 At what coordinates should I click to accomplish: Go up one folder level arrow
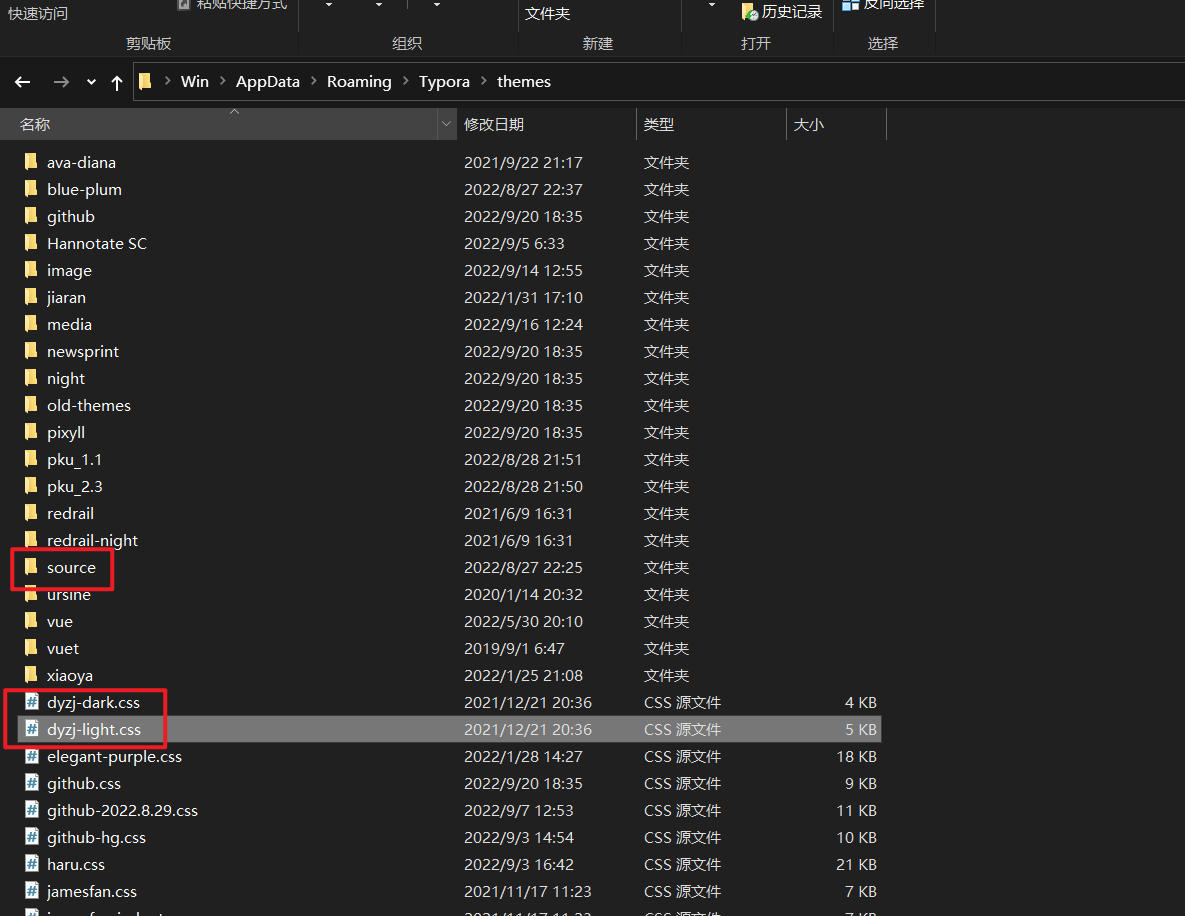pyautogui.click(x=116, y=82)
